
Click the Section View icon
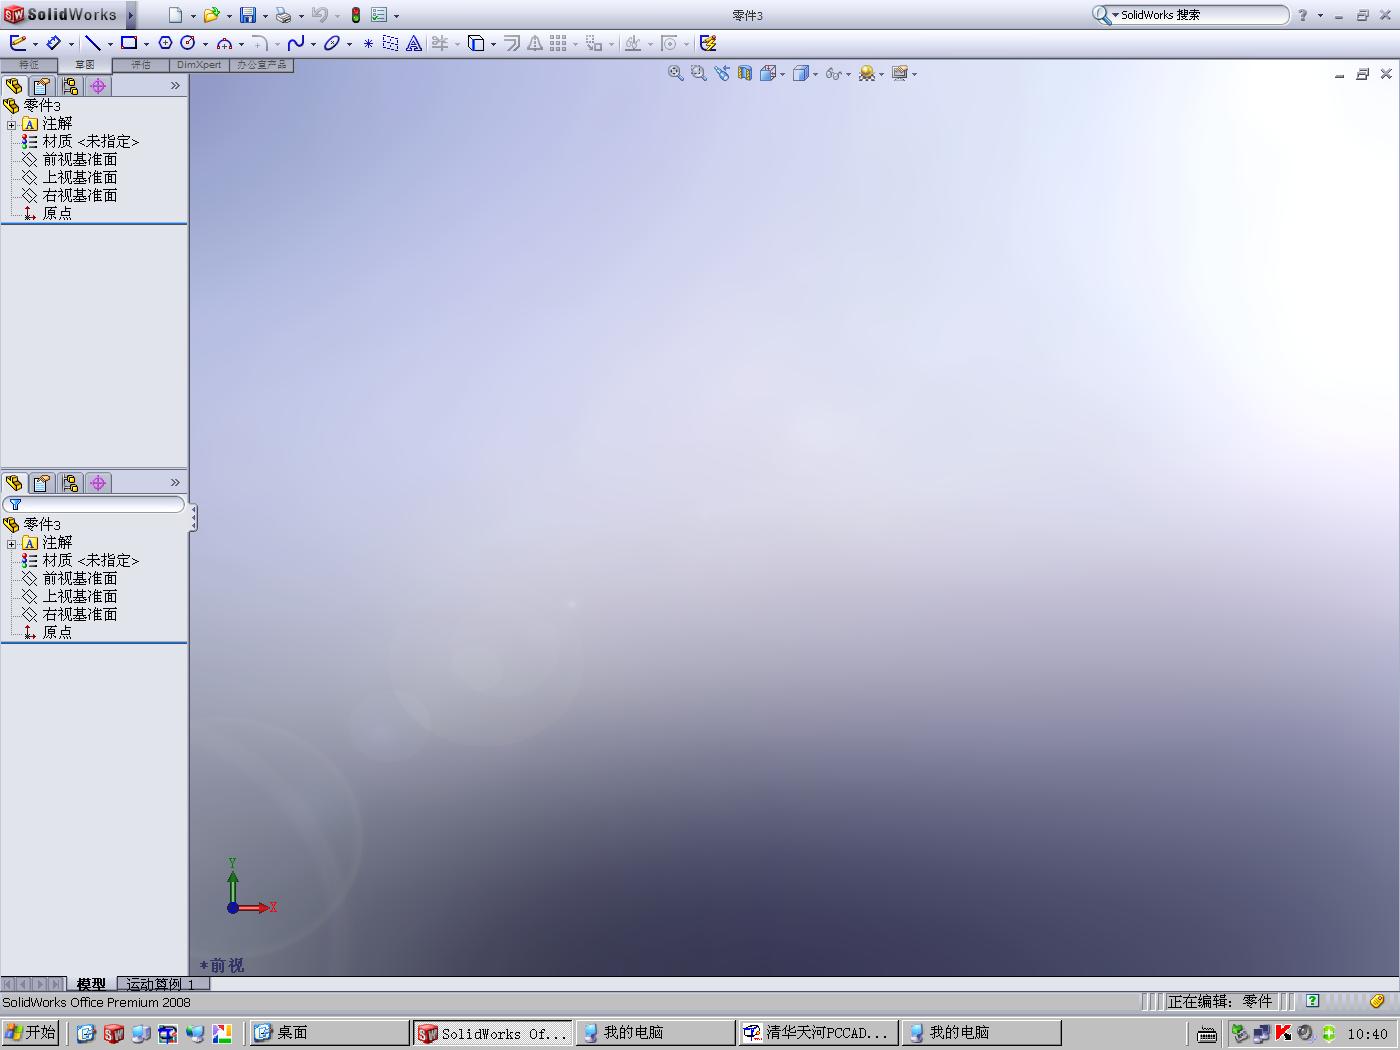745,73
